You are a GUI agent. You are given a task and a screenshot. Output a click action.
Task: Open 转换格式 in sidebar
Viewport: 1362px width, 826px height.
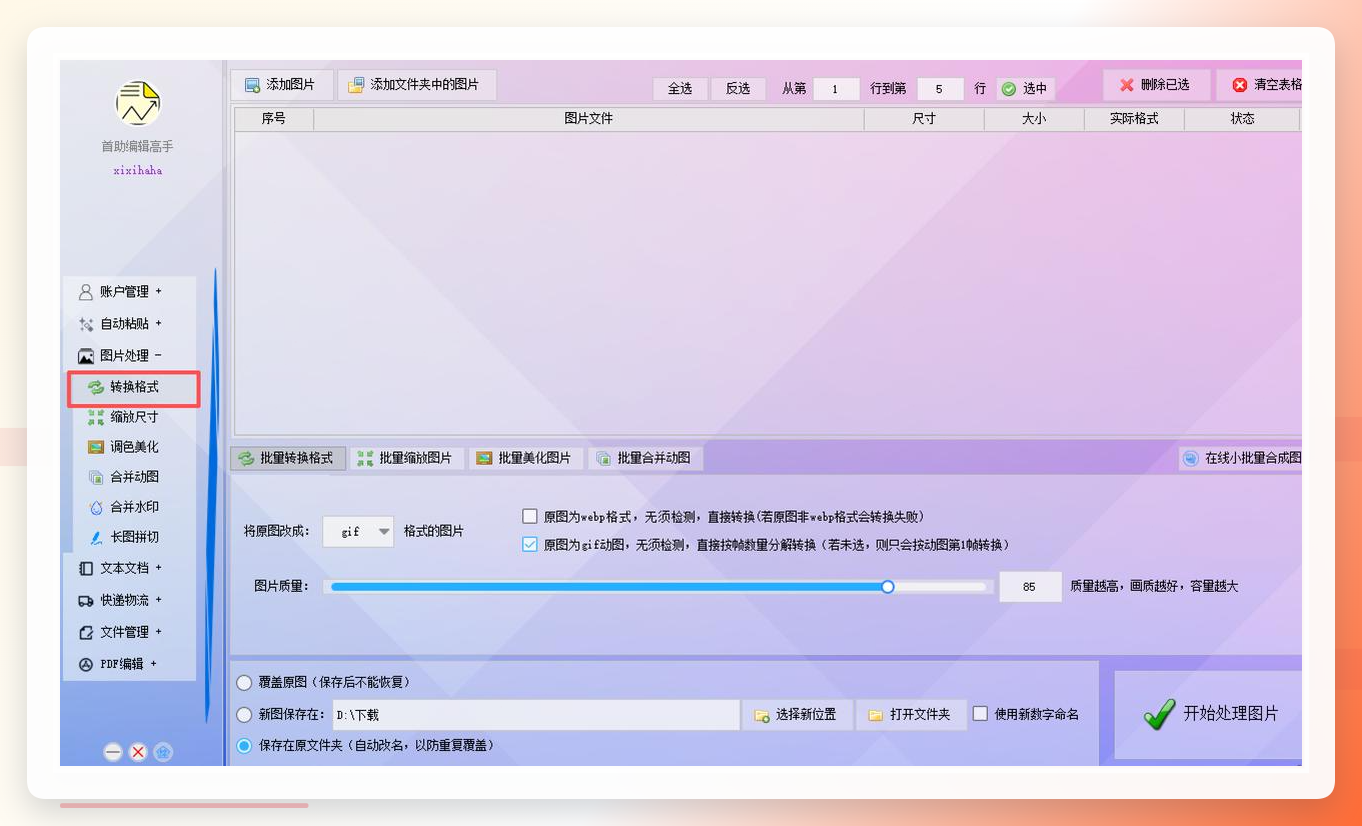[x=134, y=387]
